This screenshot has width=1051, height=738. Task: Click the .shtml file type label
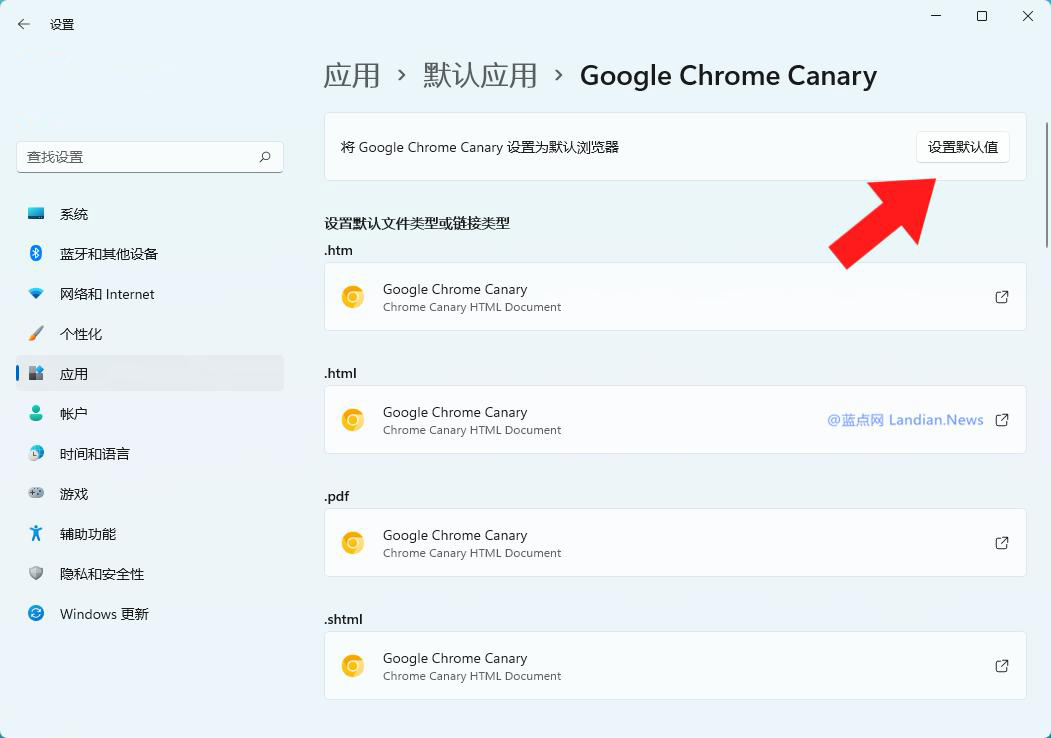point(344,619)
